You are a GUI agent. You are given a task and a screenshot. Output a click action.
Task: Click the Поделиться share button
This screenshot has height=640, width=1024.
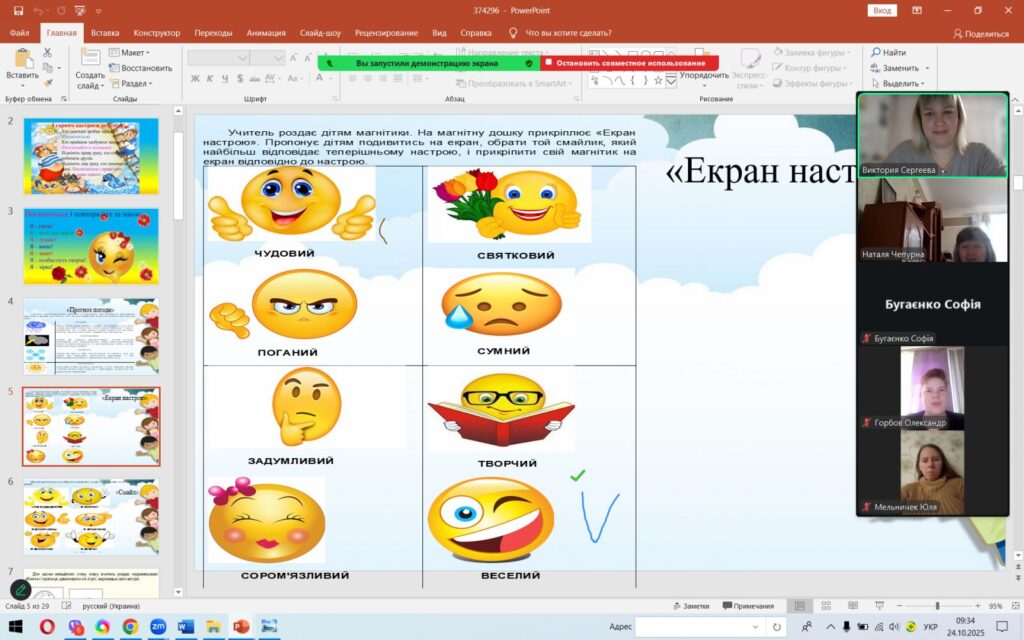pos(981,33)
